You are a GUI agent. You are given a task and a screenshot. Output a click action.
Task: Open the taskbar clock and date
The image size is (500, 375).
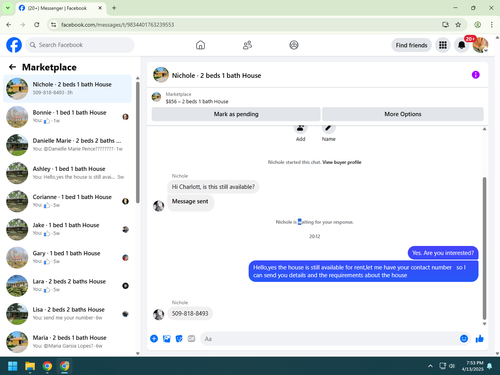point(473,366)
